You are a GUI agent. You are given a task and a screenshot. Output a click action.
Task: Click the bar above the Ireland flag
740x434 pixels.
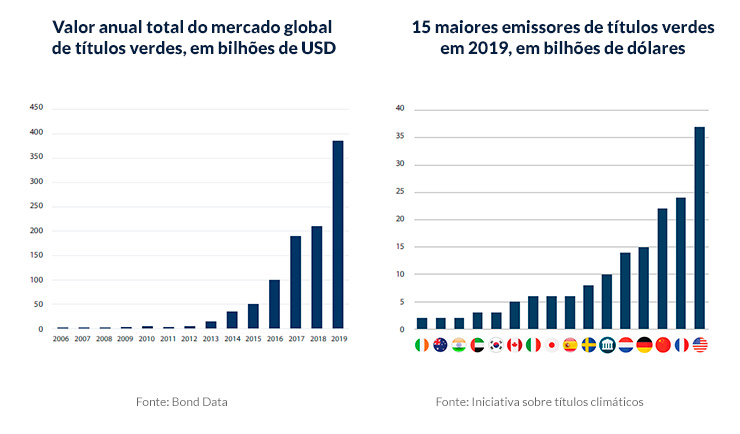click(422, 324)
